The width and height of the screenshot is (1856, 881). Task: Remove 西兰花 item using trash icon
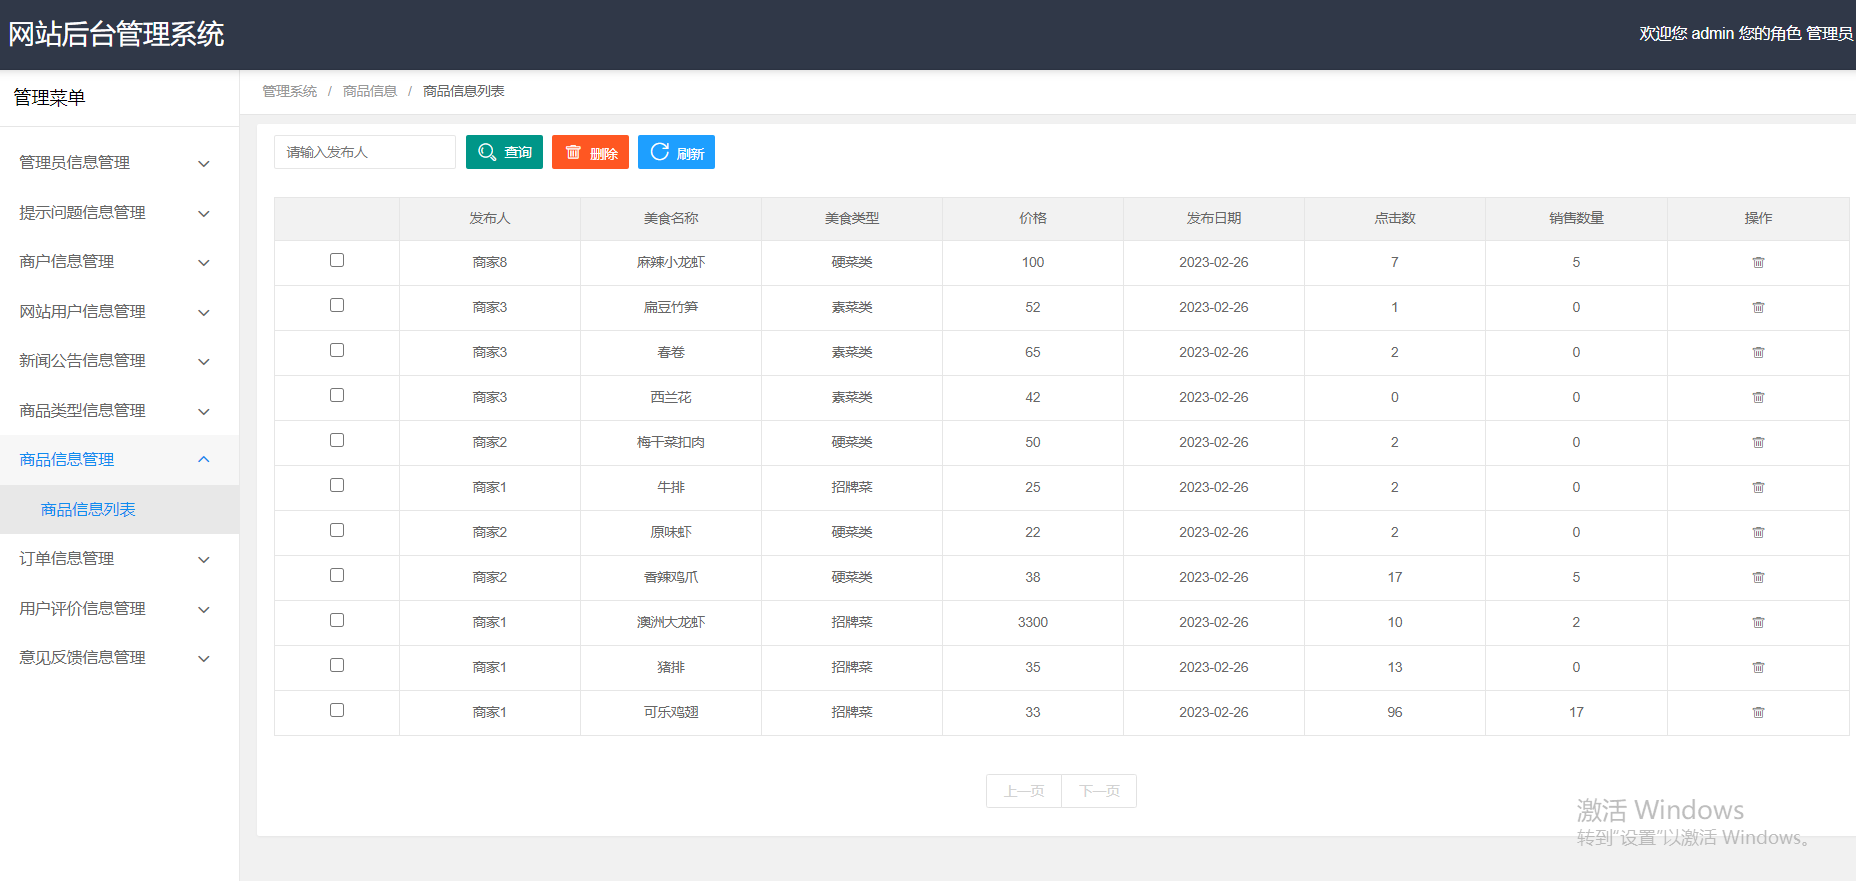1758,397
